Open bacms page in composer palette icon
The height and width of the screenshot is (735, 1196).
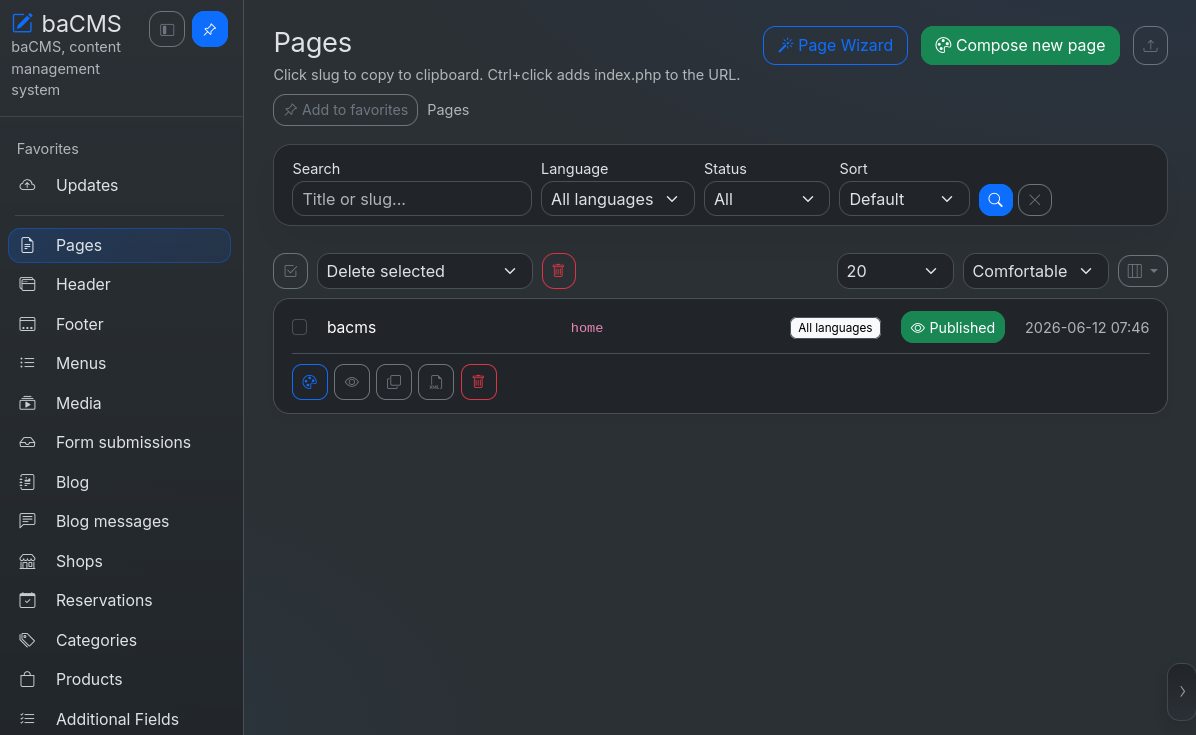click(x=310, y=382)
